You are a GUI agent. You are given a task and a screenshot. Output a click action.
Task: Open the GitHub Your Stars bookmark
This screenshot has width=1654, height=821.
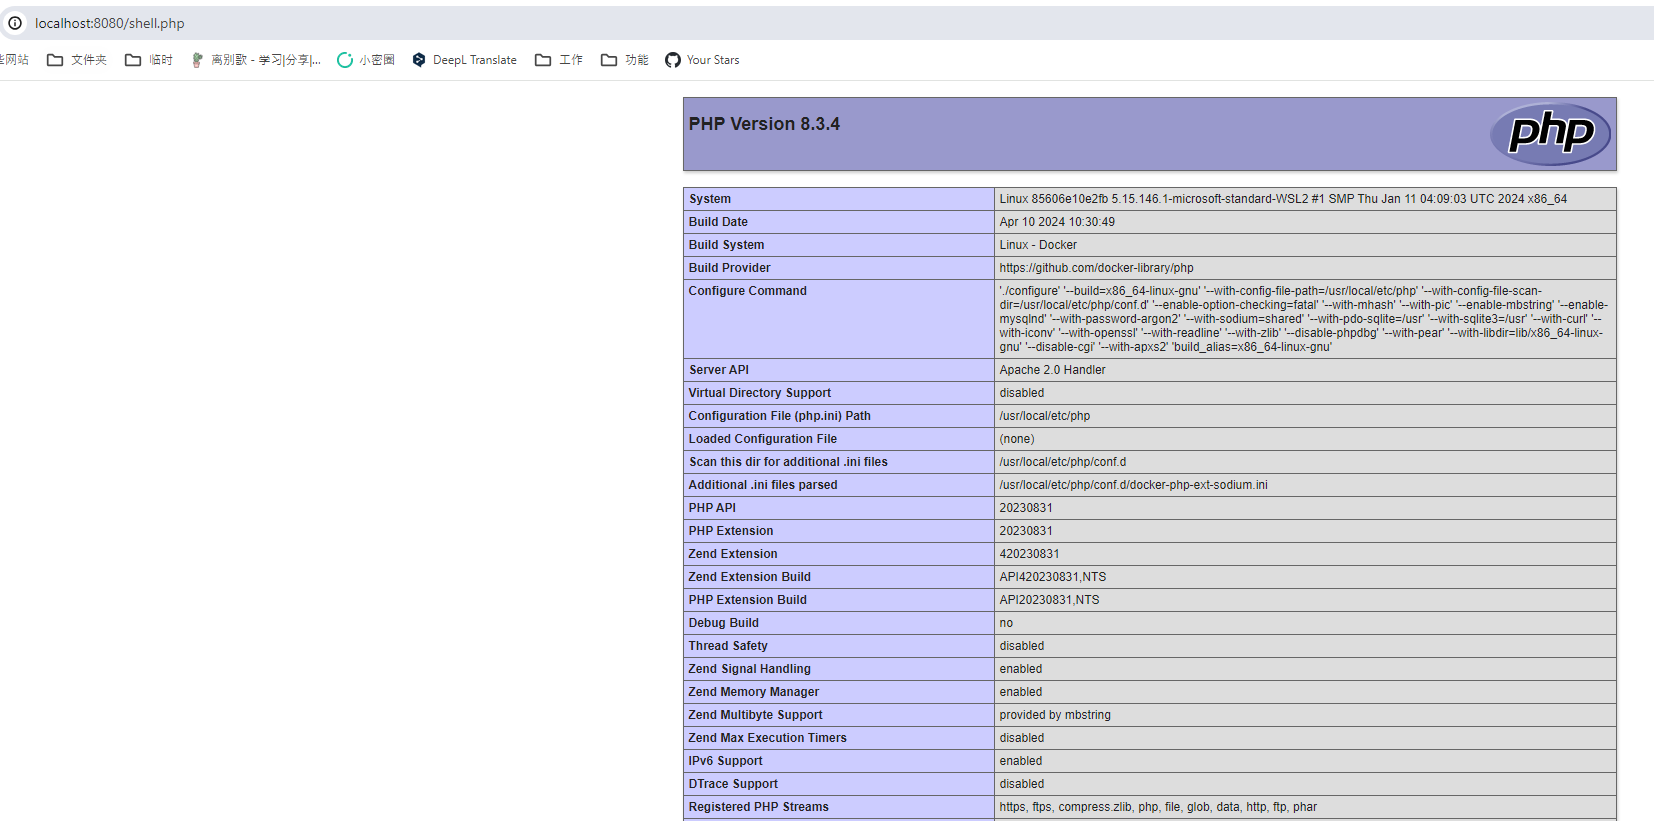702,60
